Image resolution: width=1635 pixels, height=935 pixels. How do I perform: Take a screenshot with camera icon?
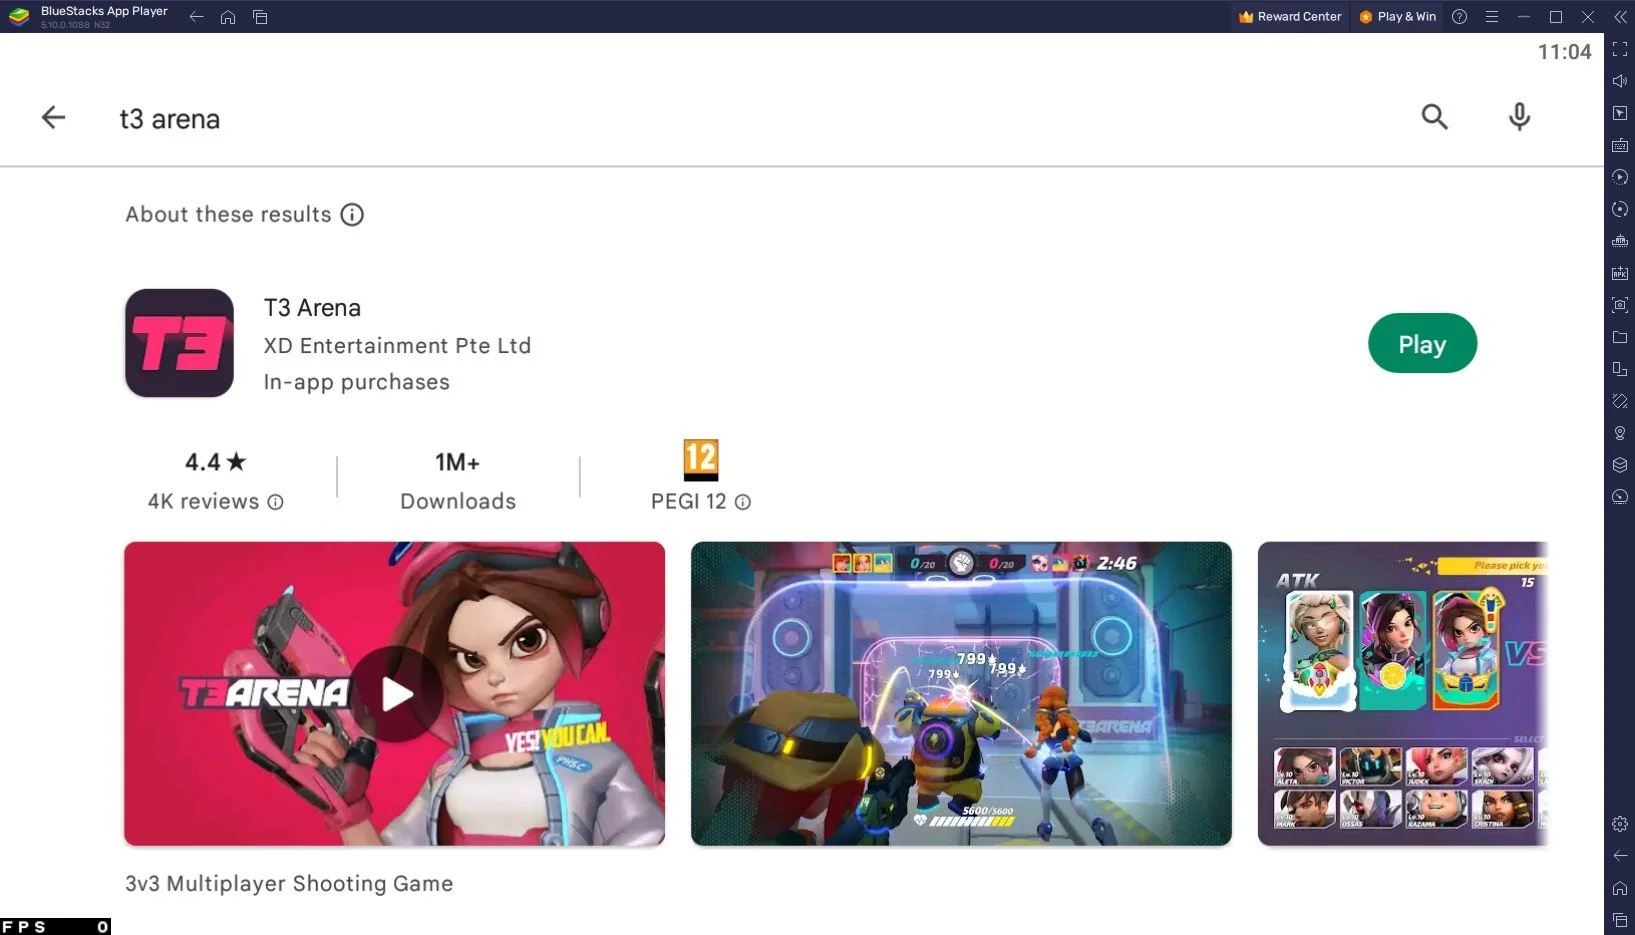click(x=1620, y=305)
